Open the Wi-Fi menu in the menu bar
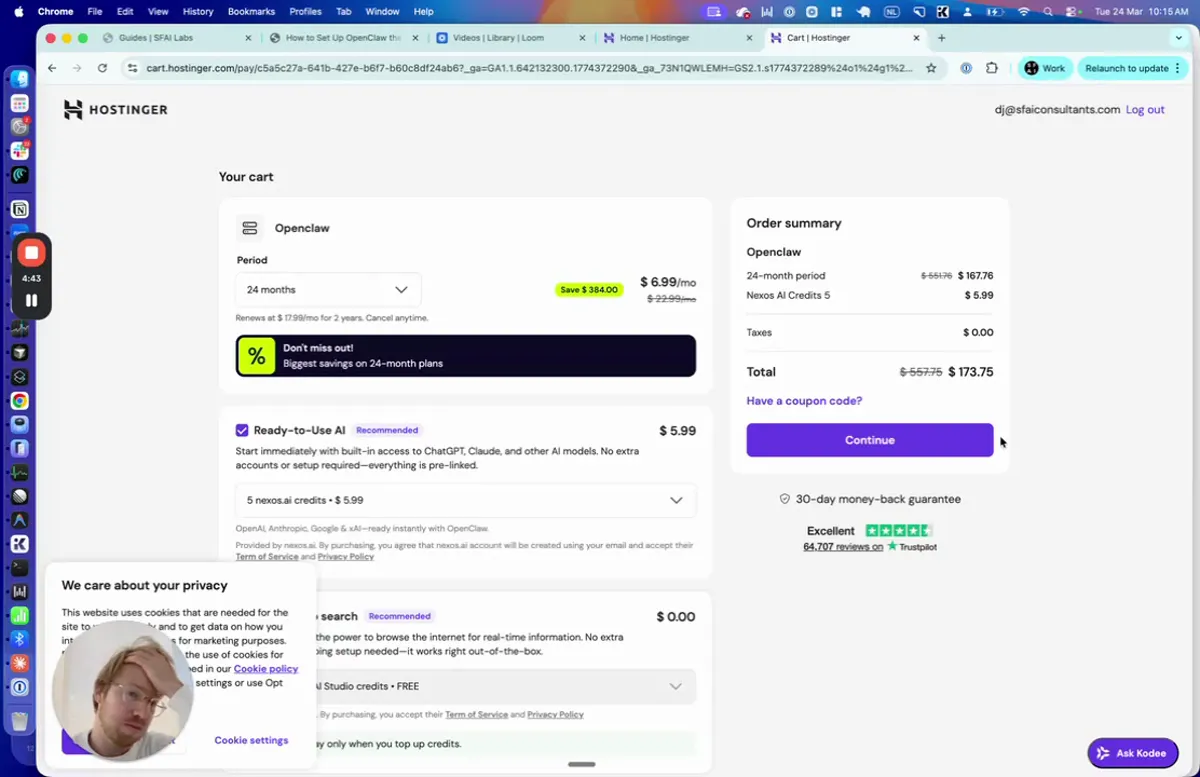Viewport: 1200px width, 777px height. pos(1023,11)
